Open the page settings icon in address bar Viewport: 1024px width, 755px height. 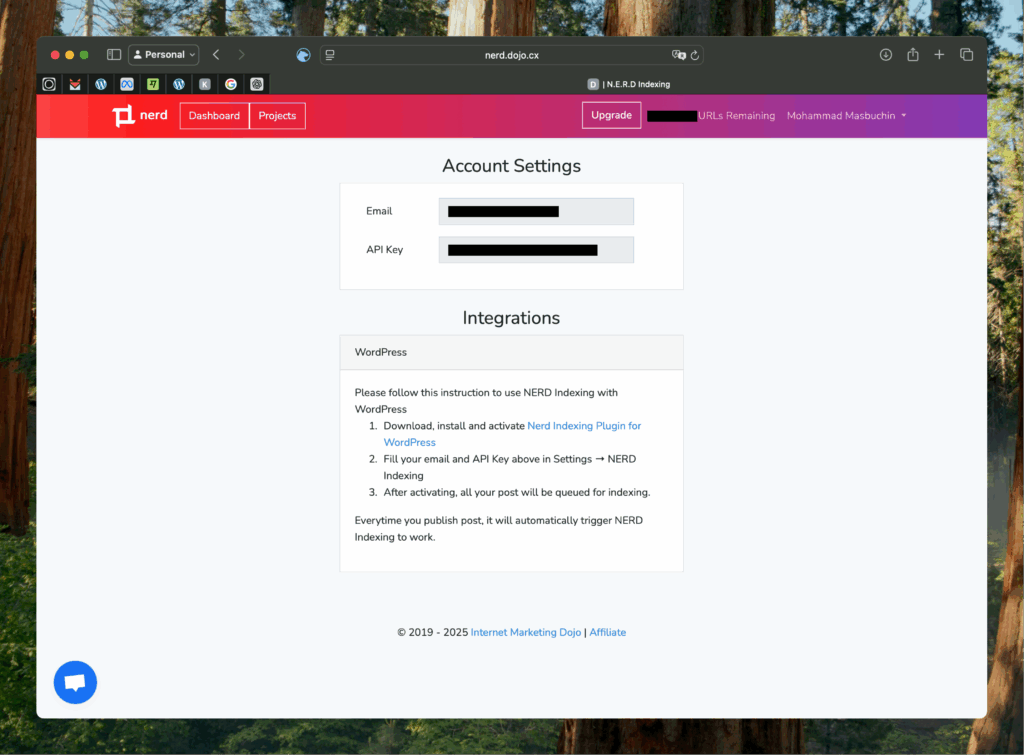[x=330, y=55]
